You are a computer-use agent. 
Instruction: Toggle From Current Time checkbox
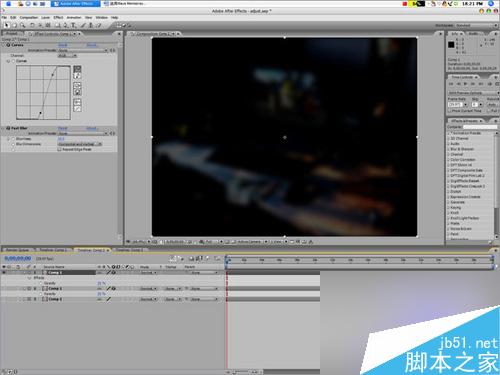pos(450,110)
